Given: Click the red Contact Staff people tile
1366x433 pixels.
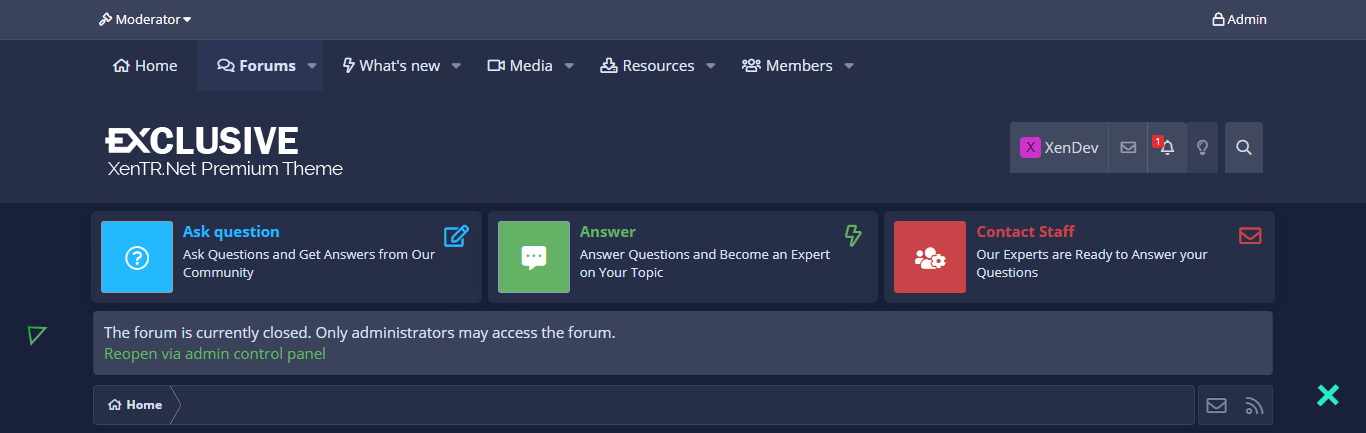Looking at the screenshot, I should tap(930, 257).
